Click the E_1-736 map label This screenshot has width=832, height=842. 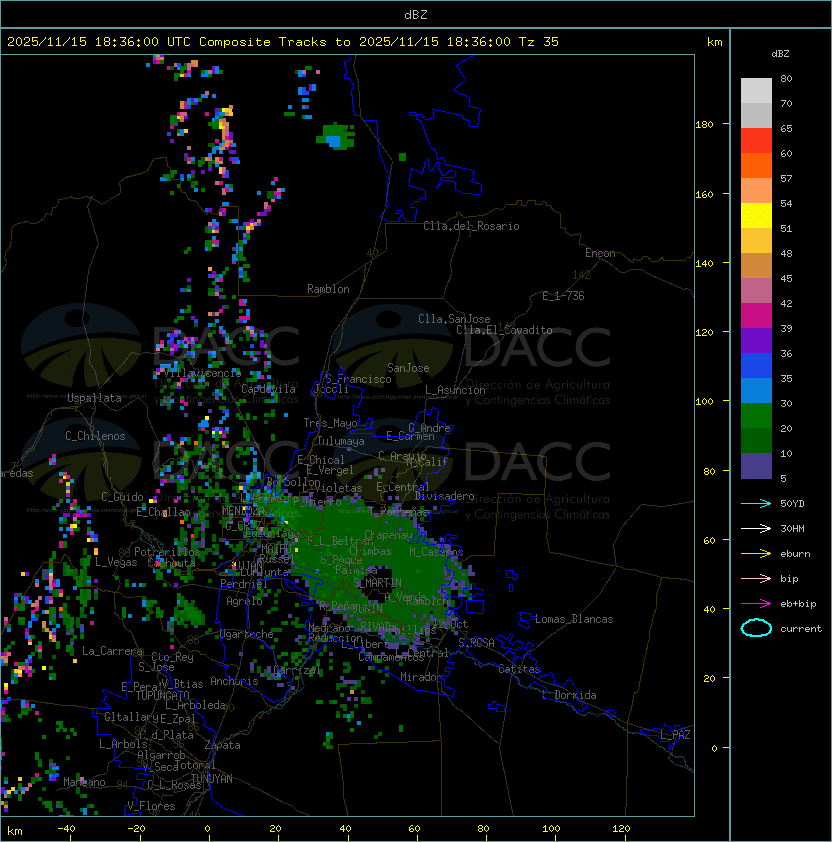coord(563,296)
